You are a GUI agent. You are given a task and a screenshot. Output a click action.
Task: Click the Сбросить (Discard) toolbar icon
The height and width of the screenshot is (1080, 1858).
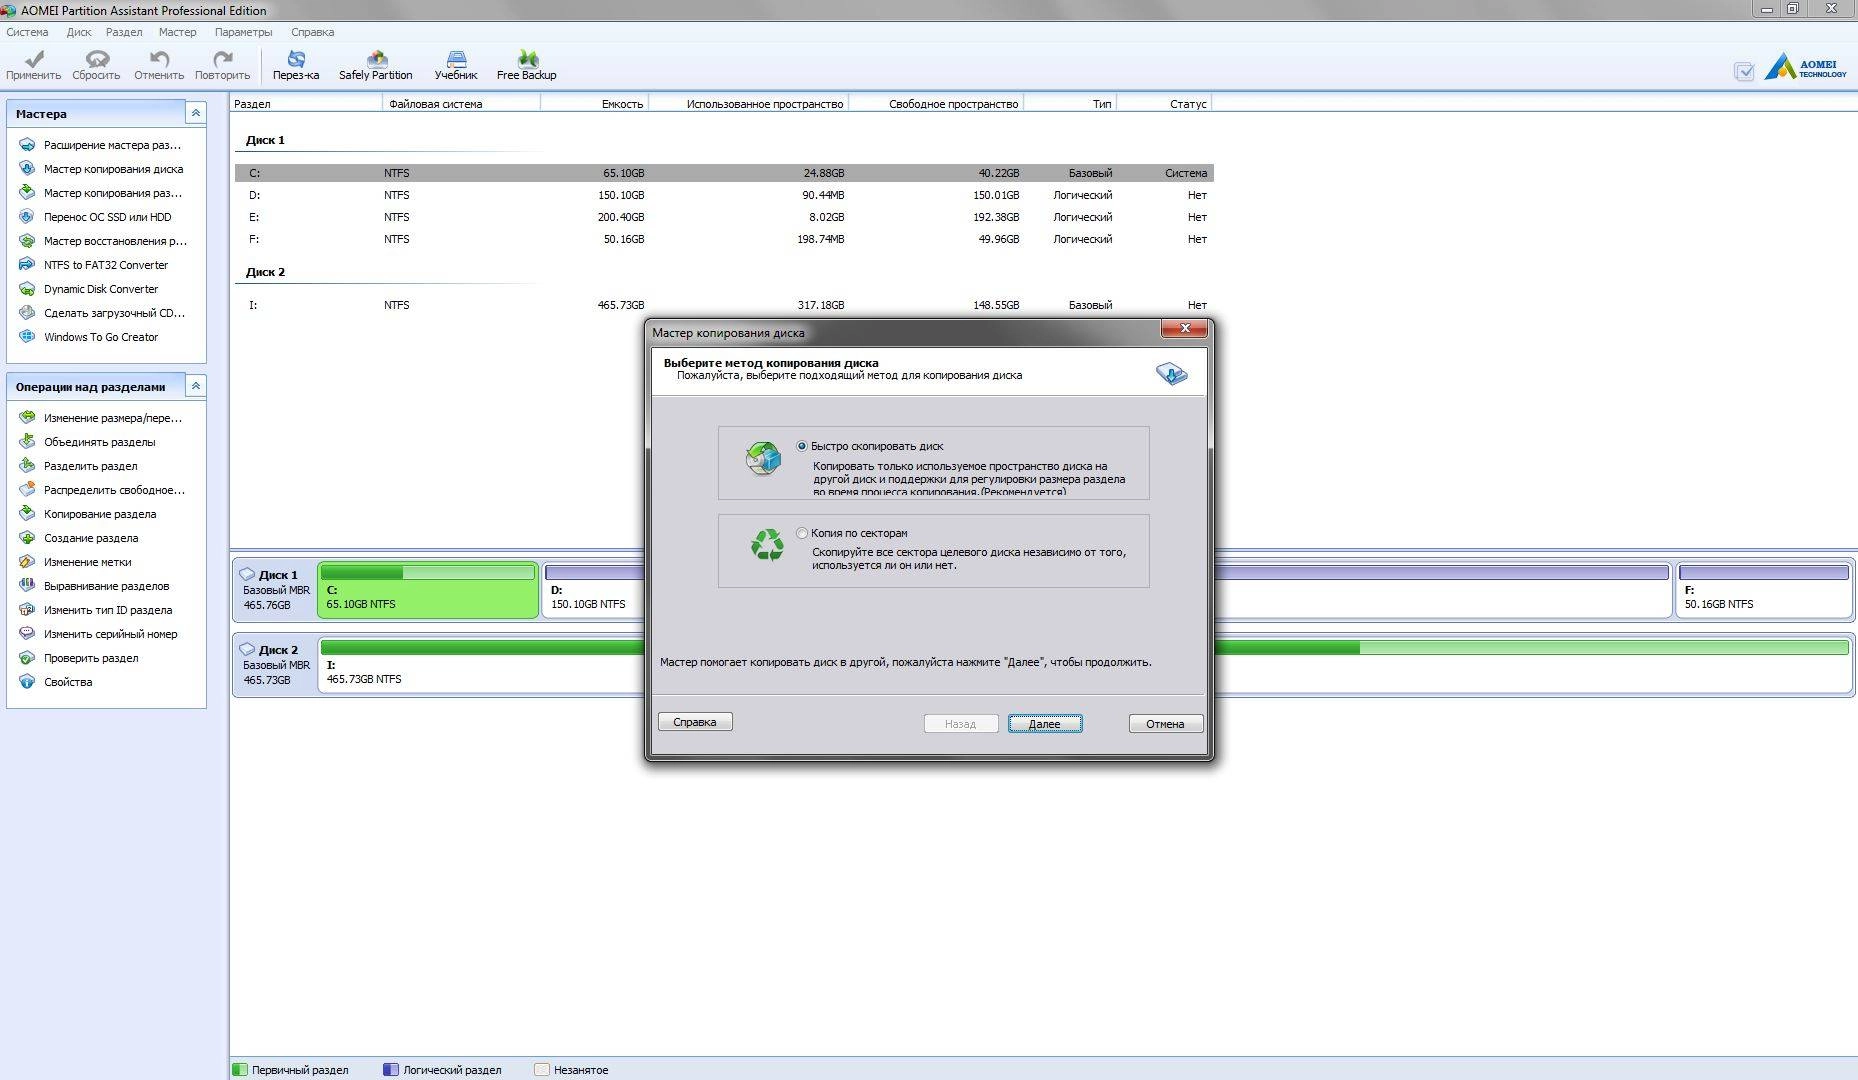pos(96,65)
